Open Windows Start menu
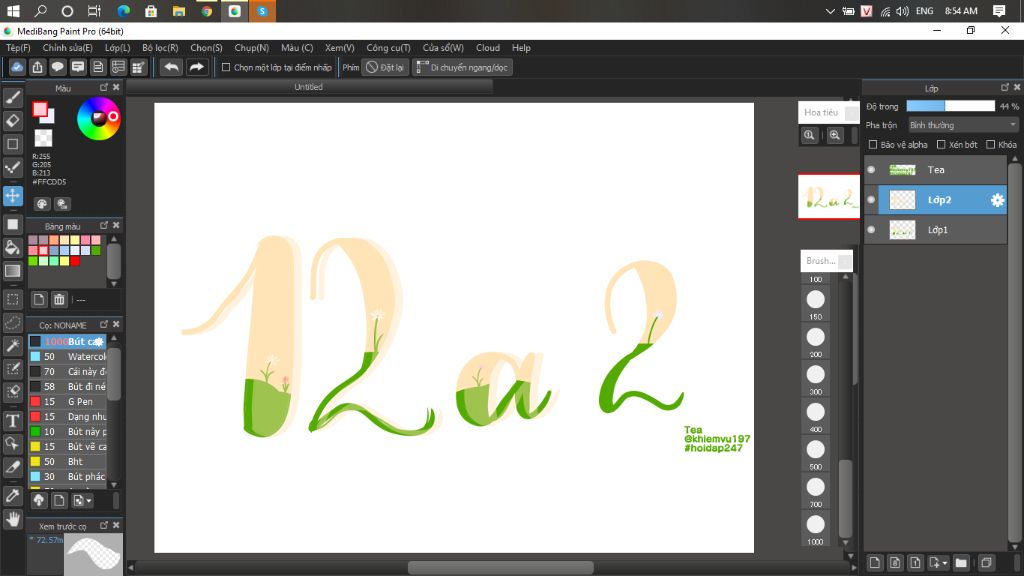The height and width of the screenshot is (576, 1024). 12,11
